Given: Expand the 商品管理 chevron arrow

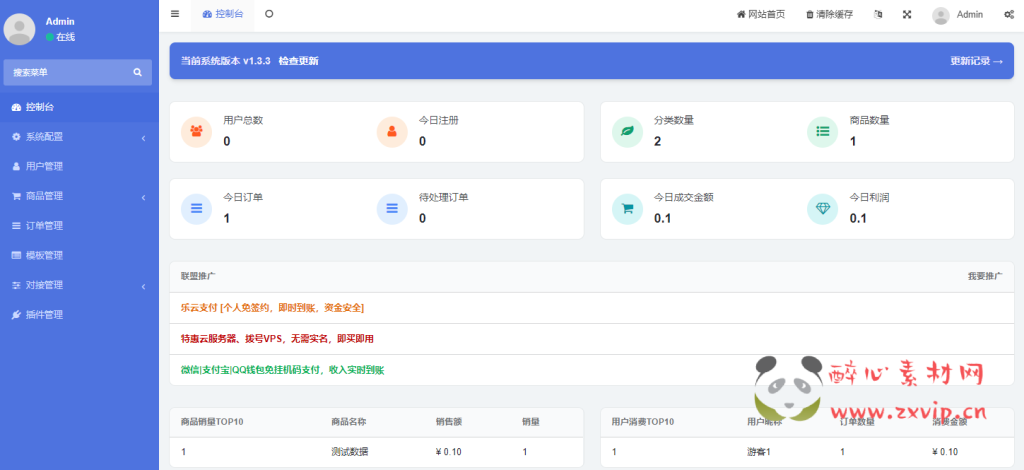Looking at the screenshot, I should (143, 197).
